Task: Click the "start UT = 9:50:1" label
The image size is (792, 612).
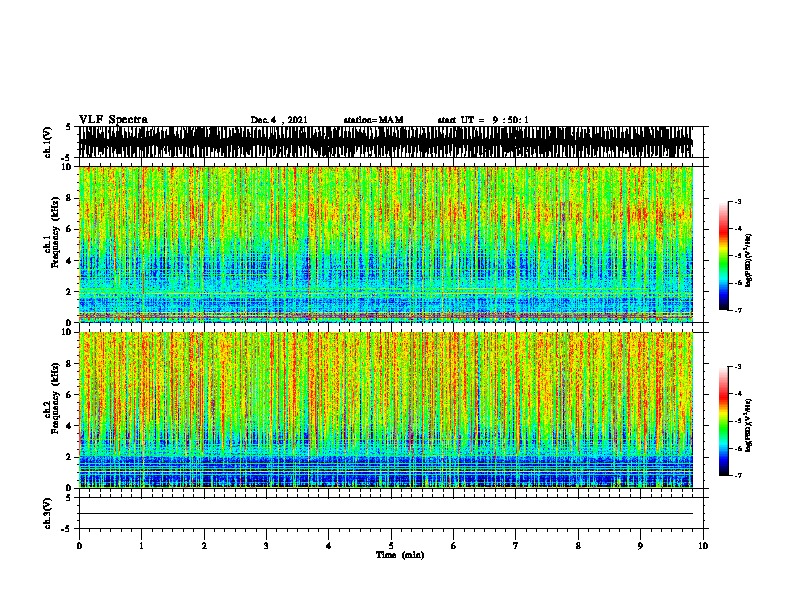Action: (483, 120)
